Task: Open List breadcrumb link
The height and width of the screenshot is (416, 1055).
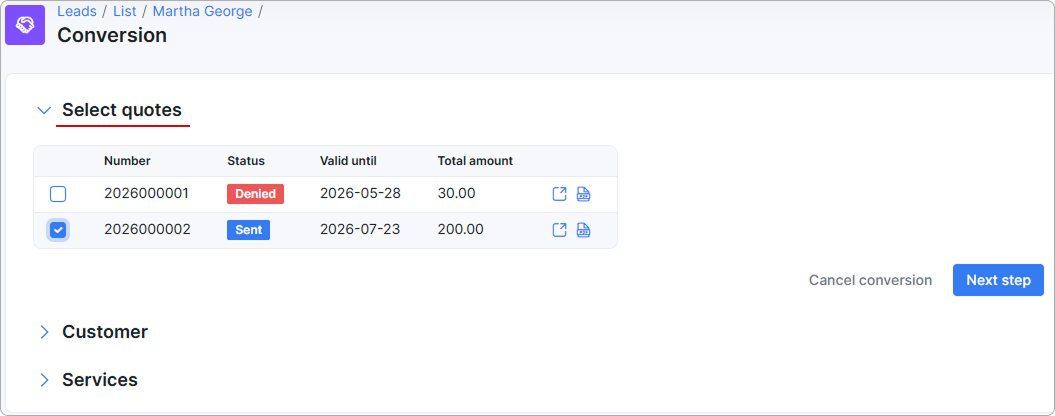Action: 124,11
